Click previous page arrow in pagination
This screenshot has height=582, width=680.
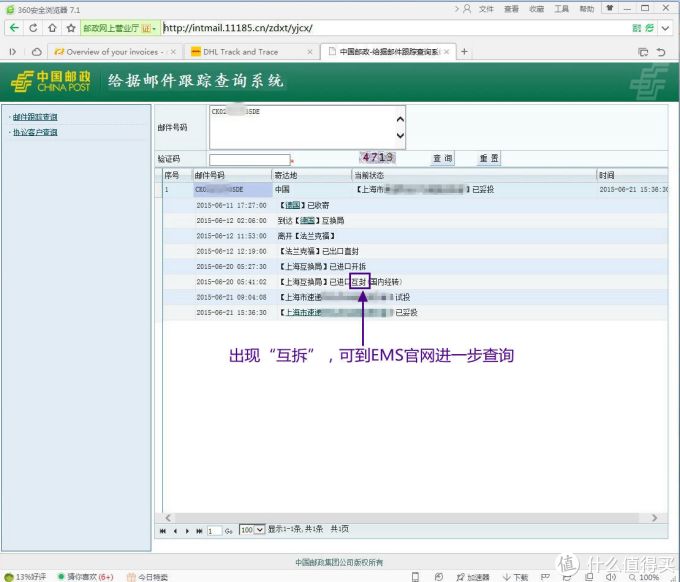(x=175, y=530)
